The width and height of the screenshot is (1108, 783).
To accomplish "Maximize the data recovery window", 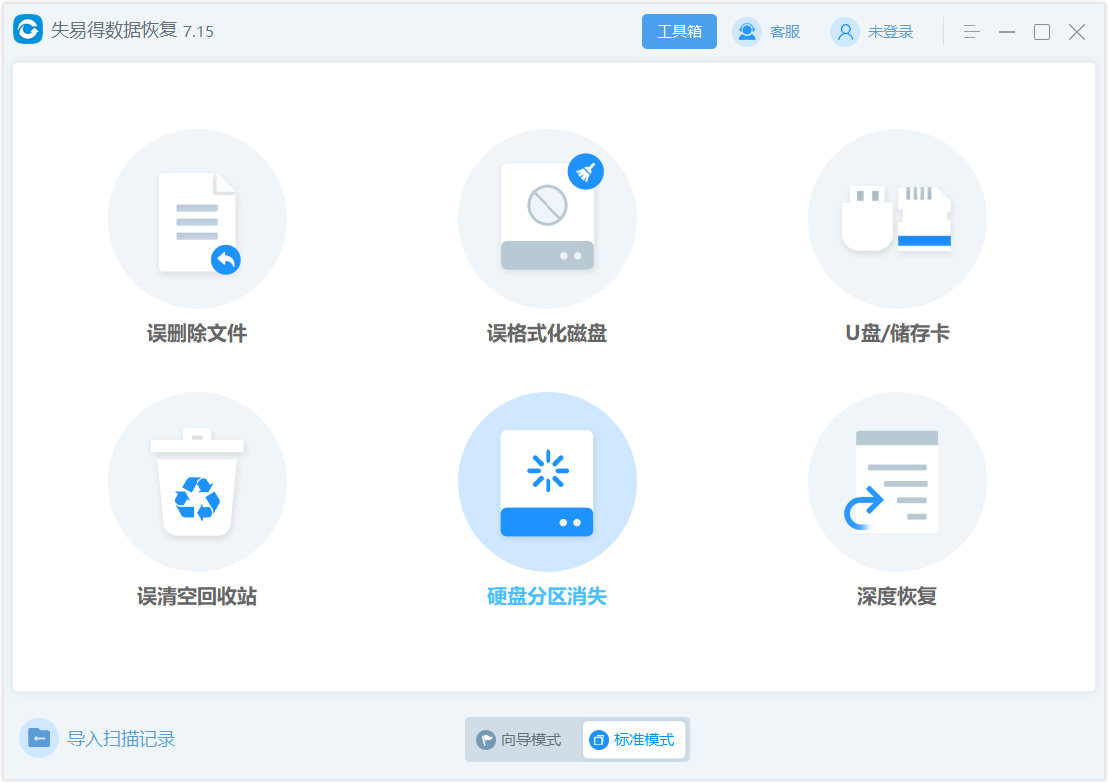I will (x=1042, y=32).
